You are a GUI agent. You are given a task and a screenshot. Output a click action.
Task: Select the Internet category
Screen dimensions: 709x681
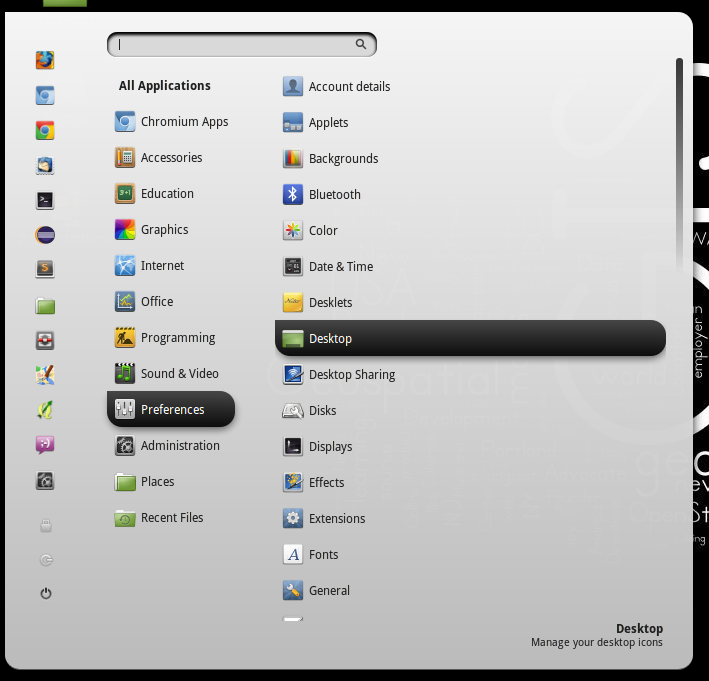point(171,265)
